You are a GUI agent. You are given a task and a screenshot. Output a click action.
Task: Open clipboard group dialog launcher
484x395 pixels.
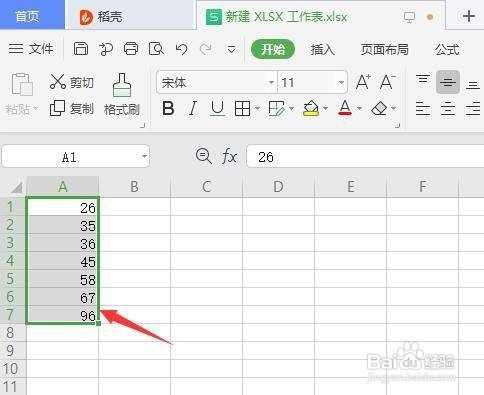click(x=142, y=126)
